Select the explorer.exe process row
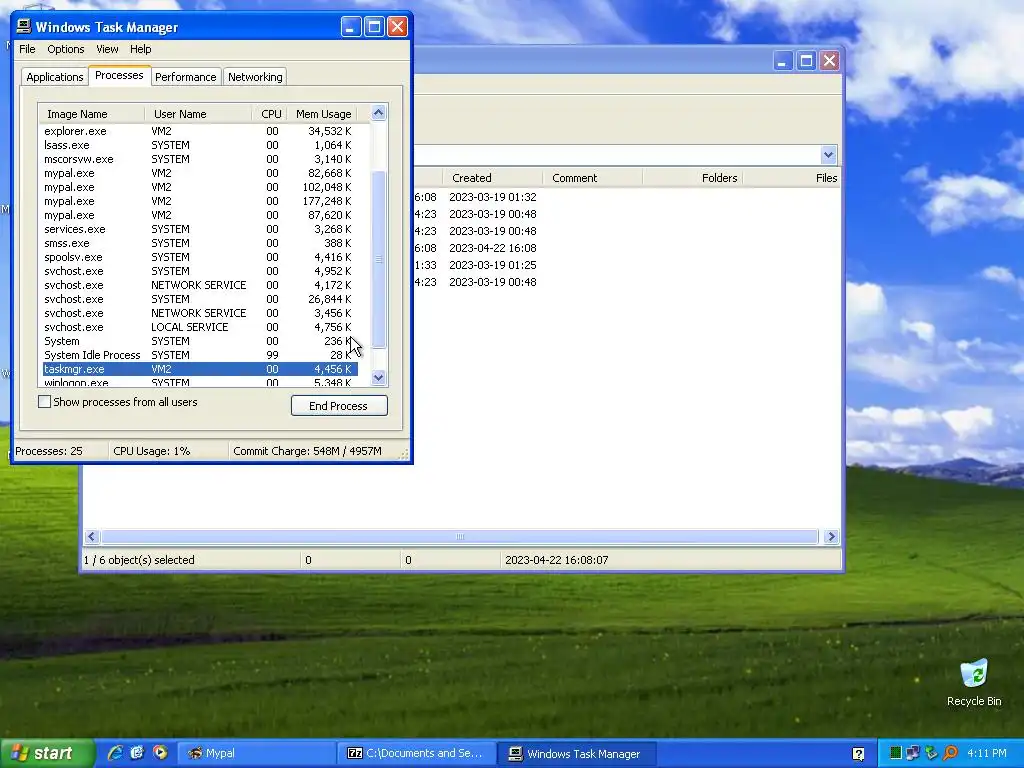Screen dimensions: 1024x768 (199, 131)
